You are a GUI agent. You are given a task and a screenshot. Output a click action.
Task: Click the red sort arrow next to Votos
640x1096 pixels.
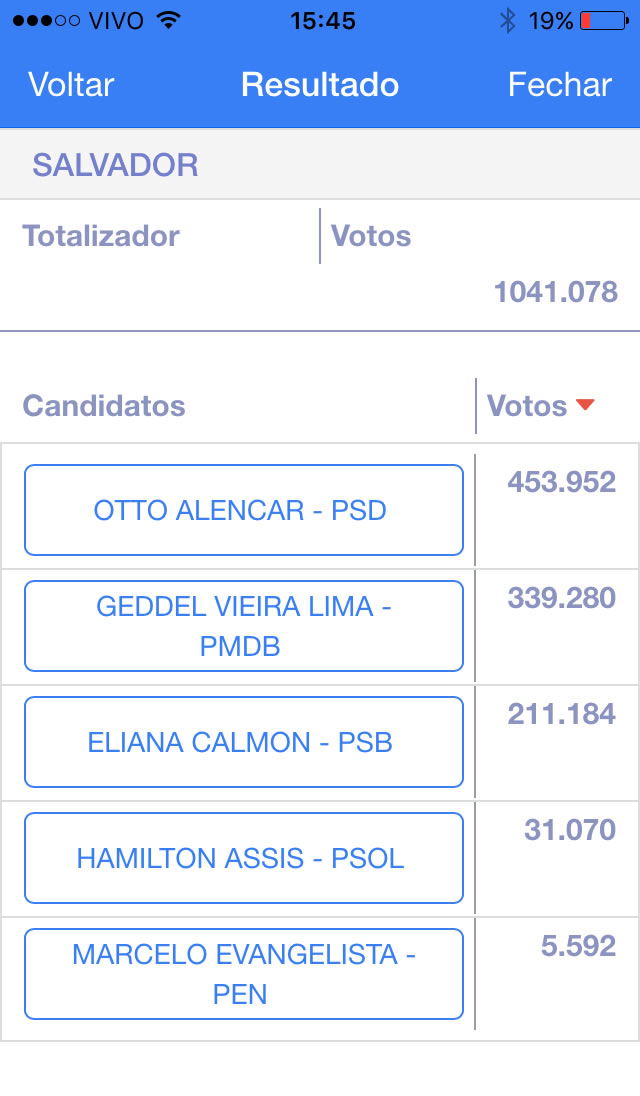click(586, 405)
